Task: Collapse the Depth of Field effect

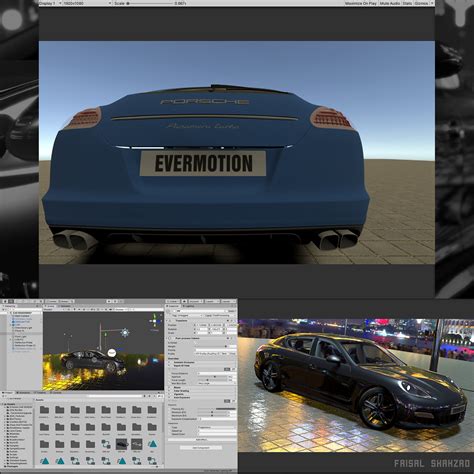Action: point(169,366)
